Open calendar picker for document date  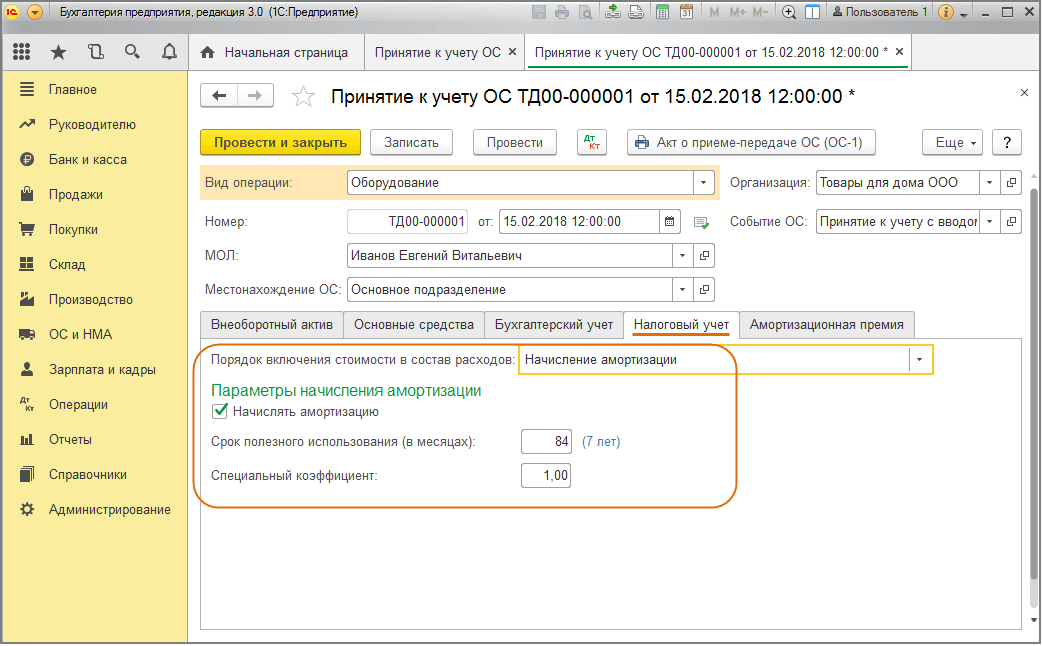pyautogui.click(x=669, y=221)
